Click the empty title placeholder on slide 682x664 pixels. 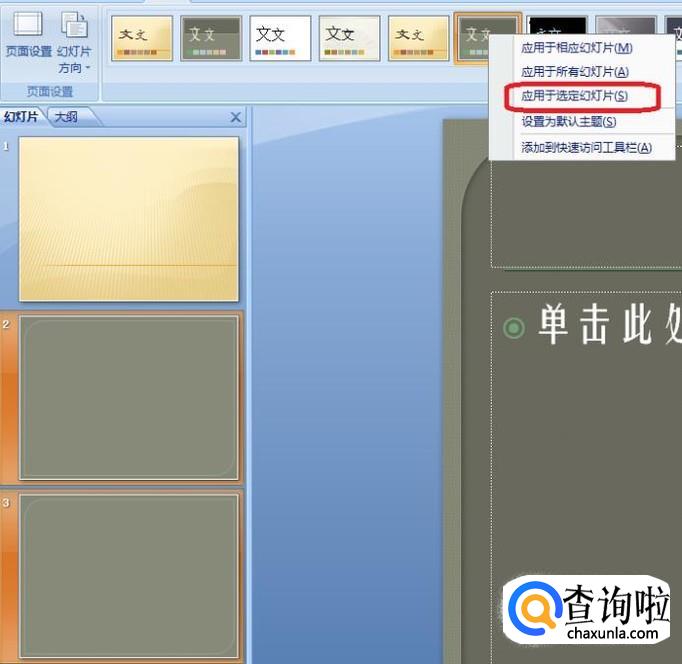(x=586, y=214)
